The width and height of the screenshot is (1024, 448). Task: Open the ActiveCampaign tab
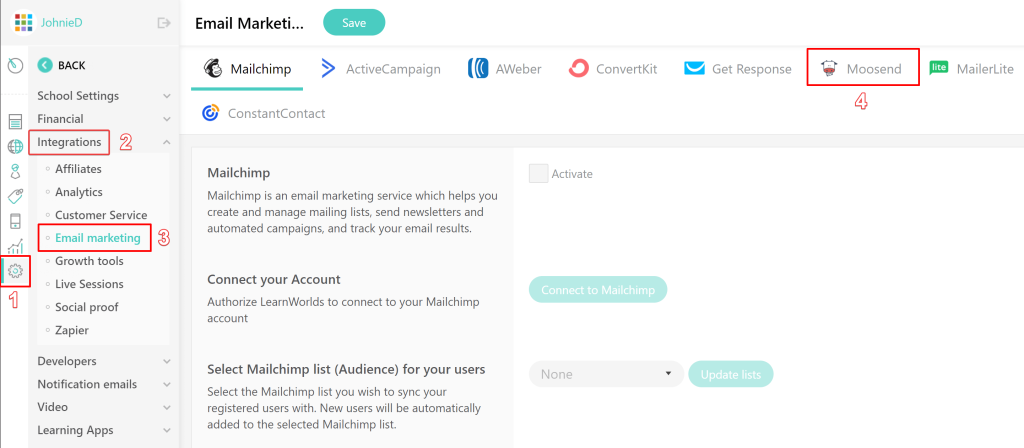point(380,69)
